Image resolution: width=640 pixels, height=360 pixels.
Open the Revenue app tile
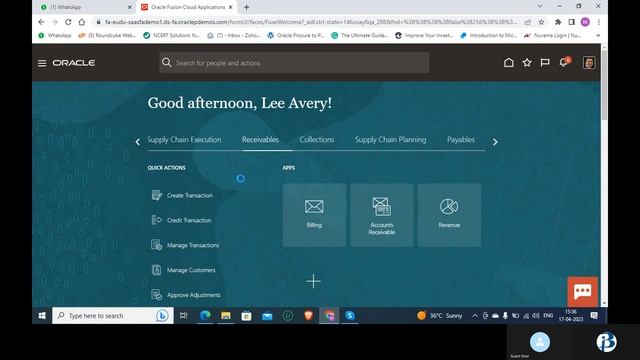point(449,215)
